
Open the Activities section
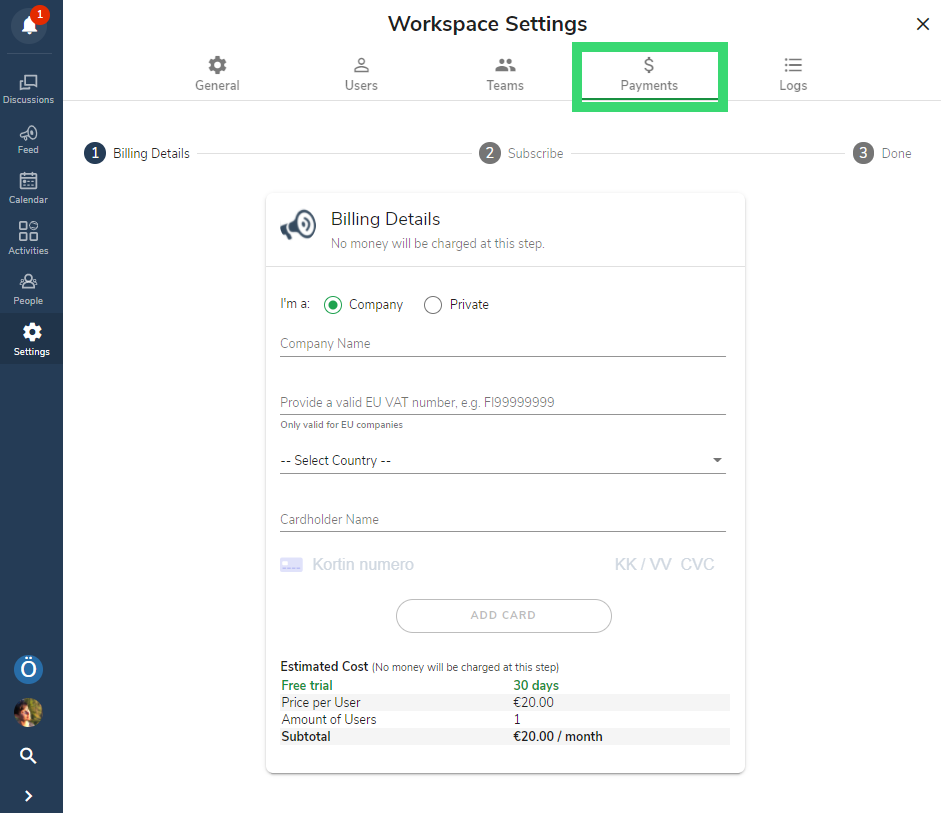pyautogui.click(x=28, y=238)
